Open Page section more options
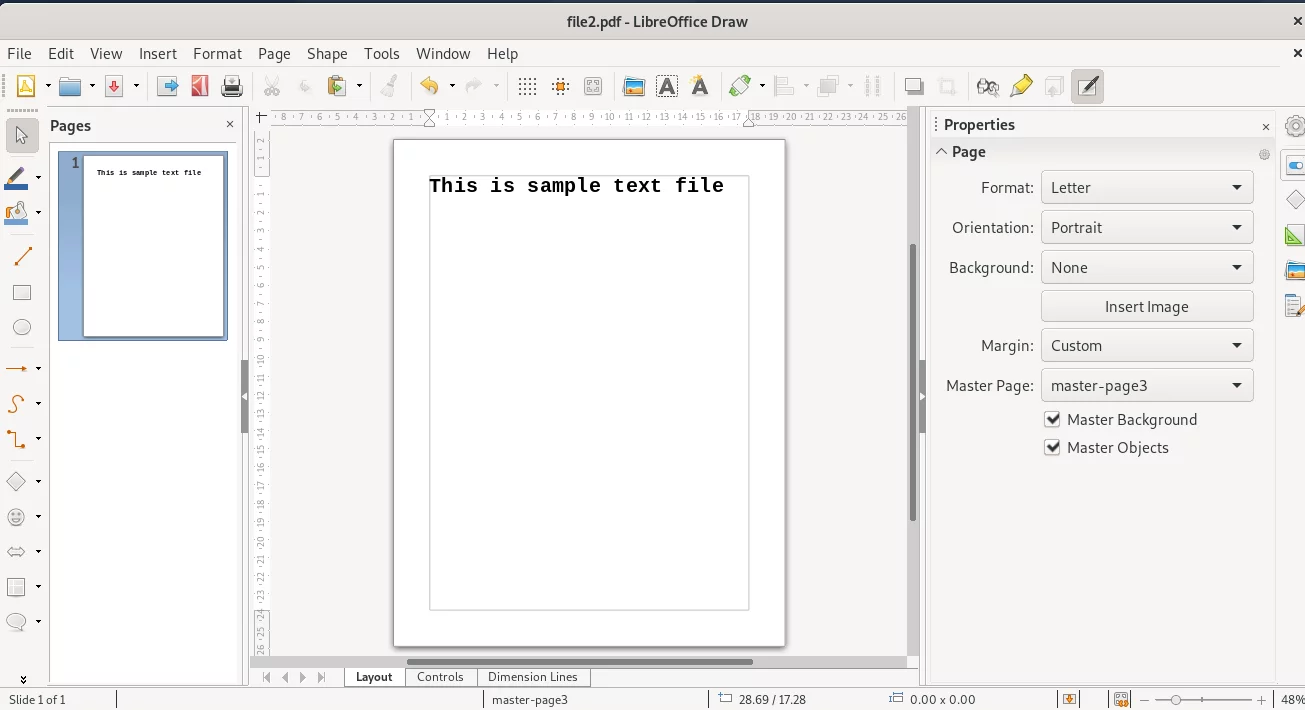This screenshot has width=1305, height=710. 1264,154
